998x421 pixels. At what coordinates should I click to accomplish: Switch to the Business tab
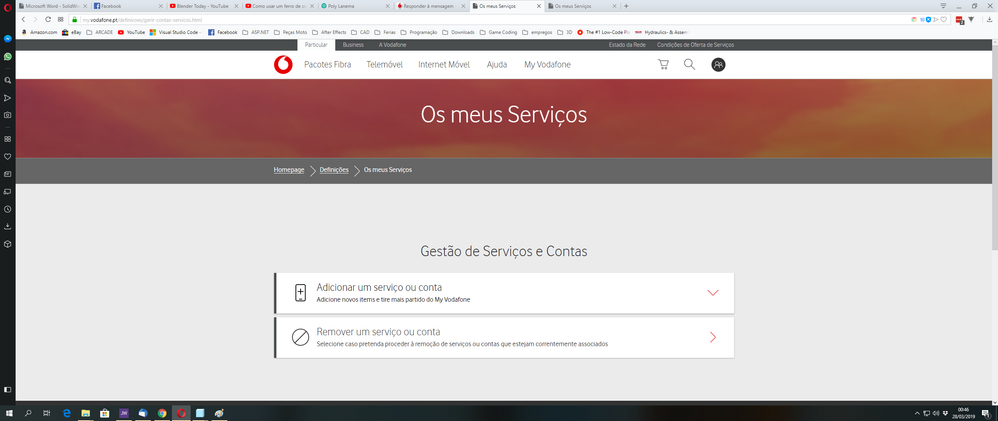pos(353,45)
